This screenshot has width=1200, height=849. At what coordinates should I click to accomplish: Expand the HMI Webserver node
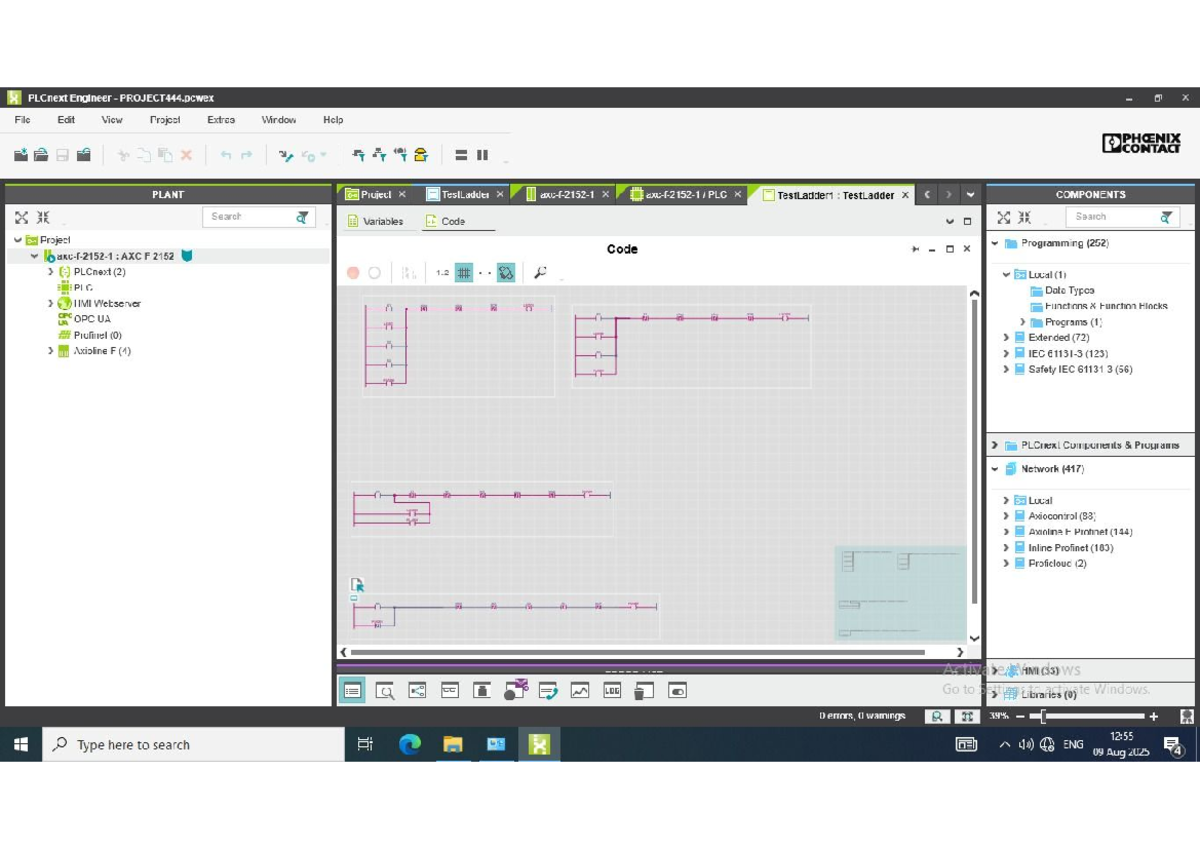coord(51,303)
